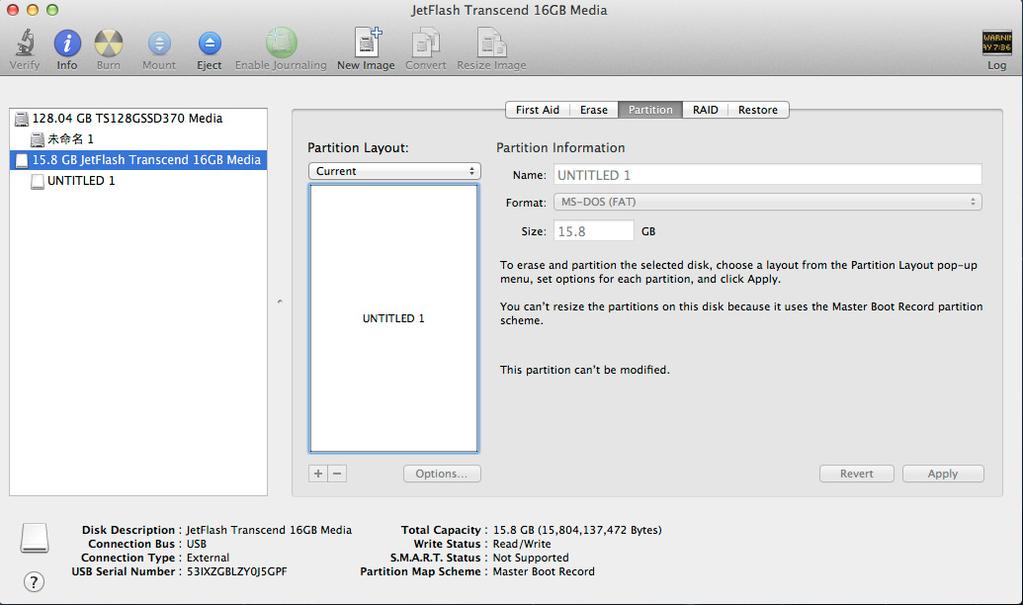Open the help question mark button
This screenshot has height=605, width=1023.
pos(34,582)
